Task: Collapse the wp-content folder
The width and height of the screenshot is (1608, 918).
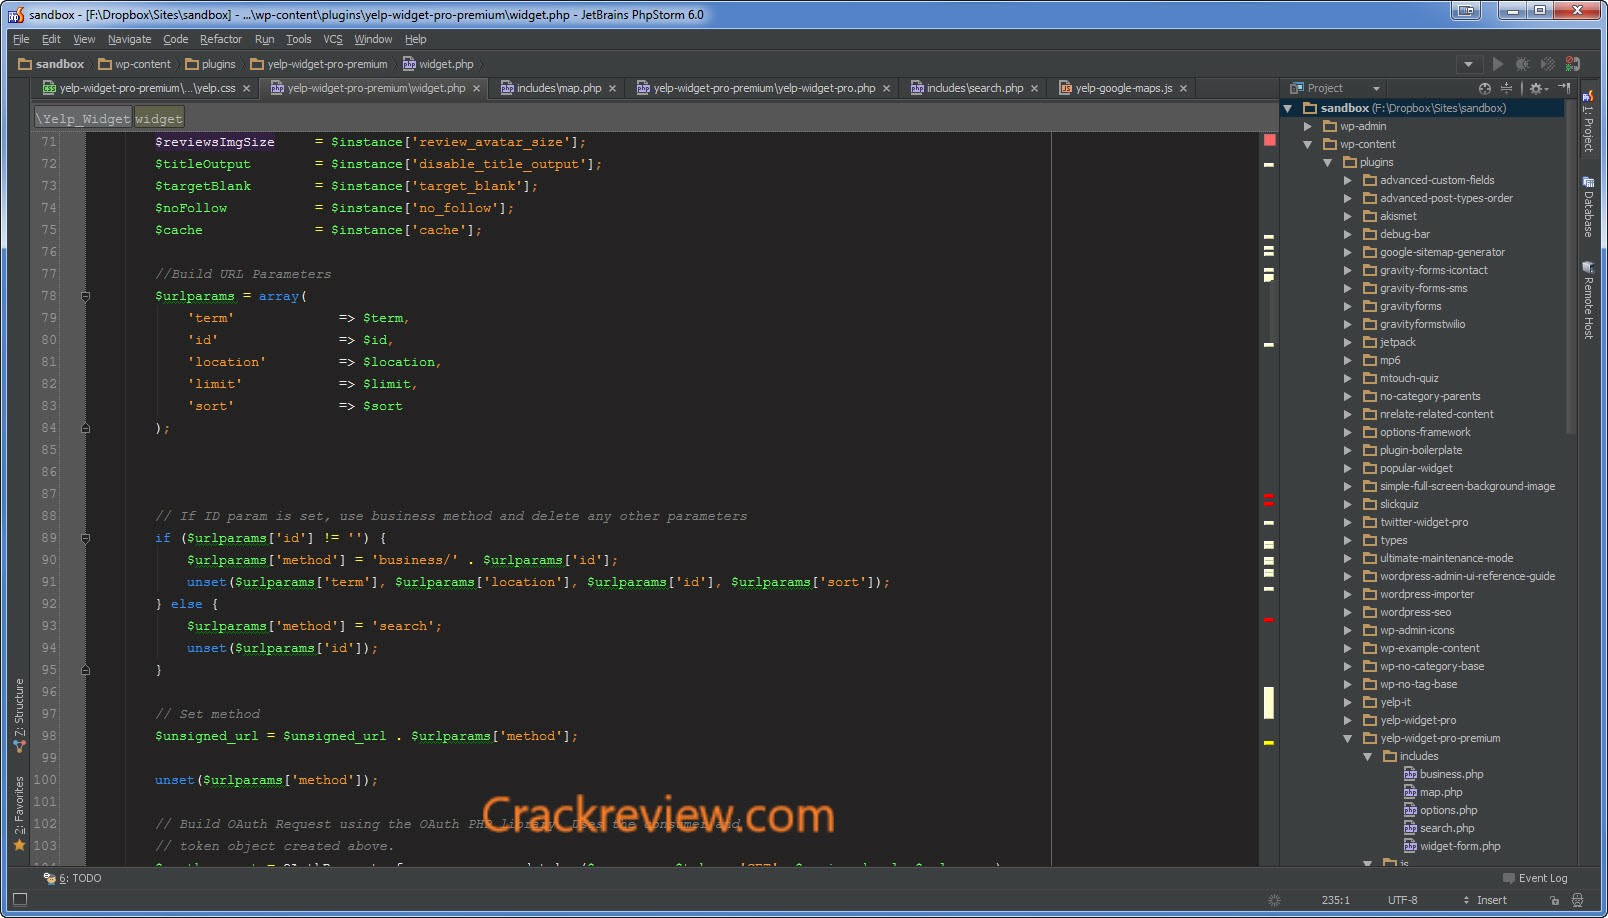Action: tap(1307, 144)
